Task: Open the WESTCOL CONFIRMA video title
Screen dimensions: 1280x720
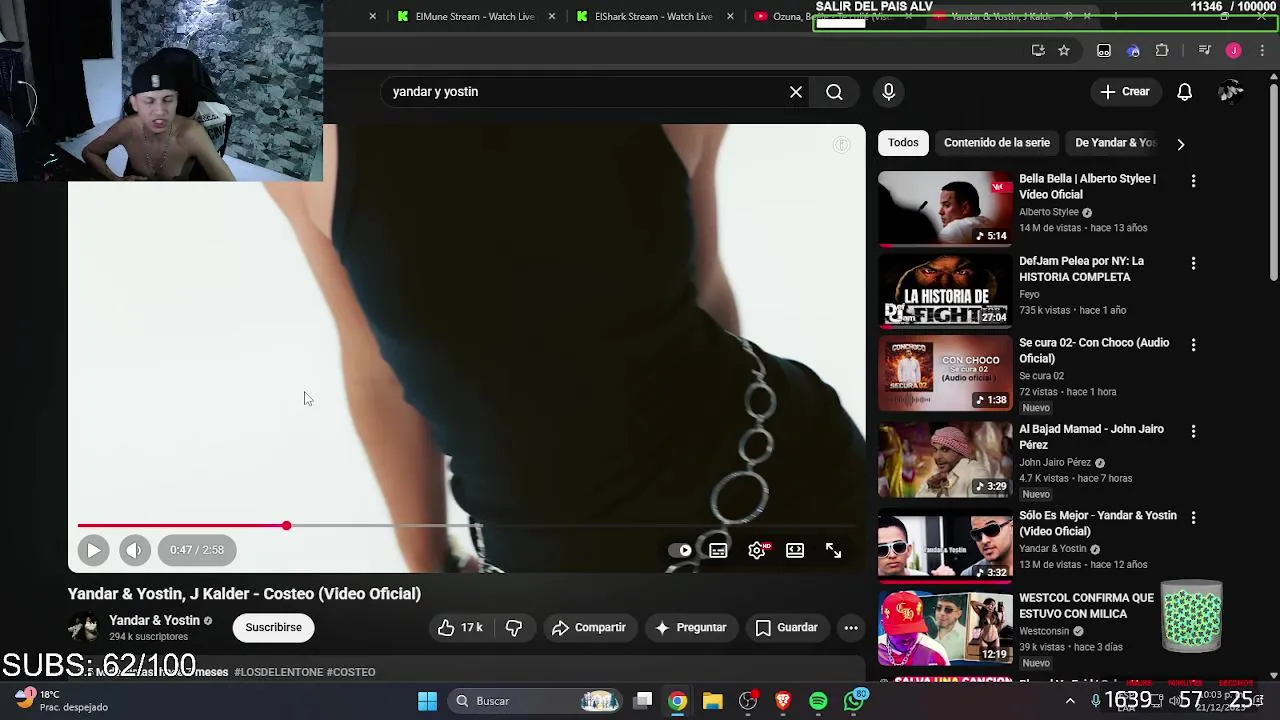Action: point(1086,606)
